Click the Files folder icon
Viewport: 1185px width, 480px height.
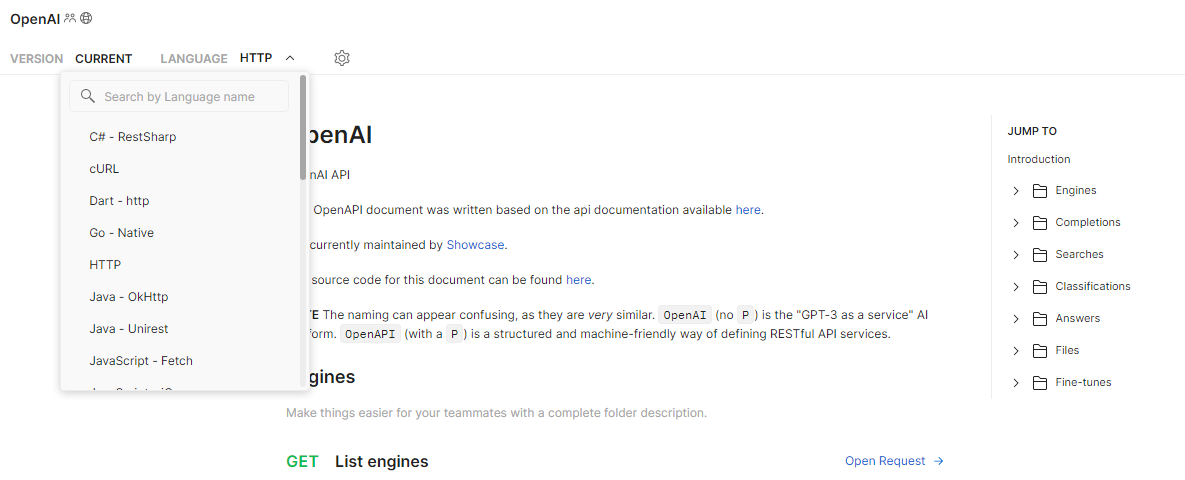[x=1039, y=351]
